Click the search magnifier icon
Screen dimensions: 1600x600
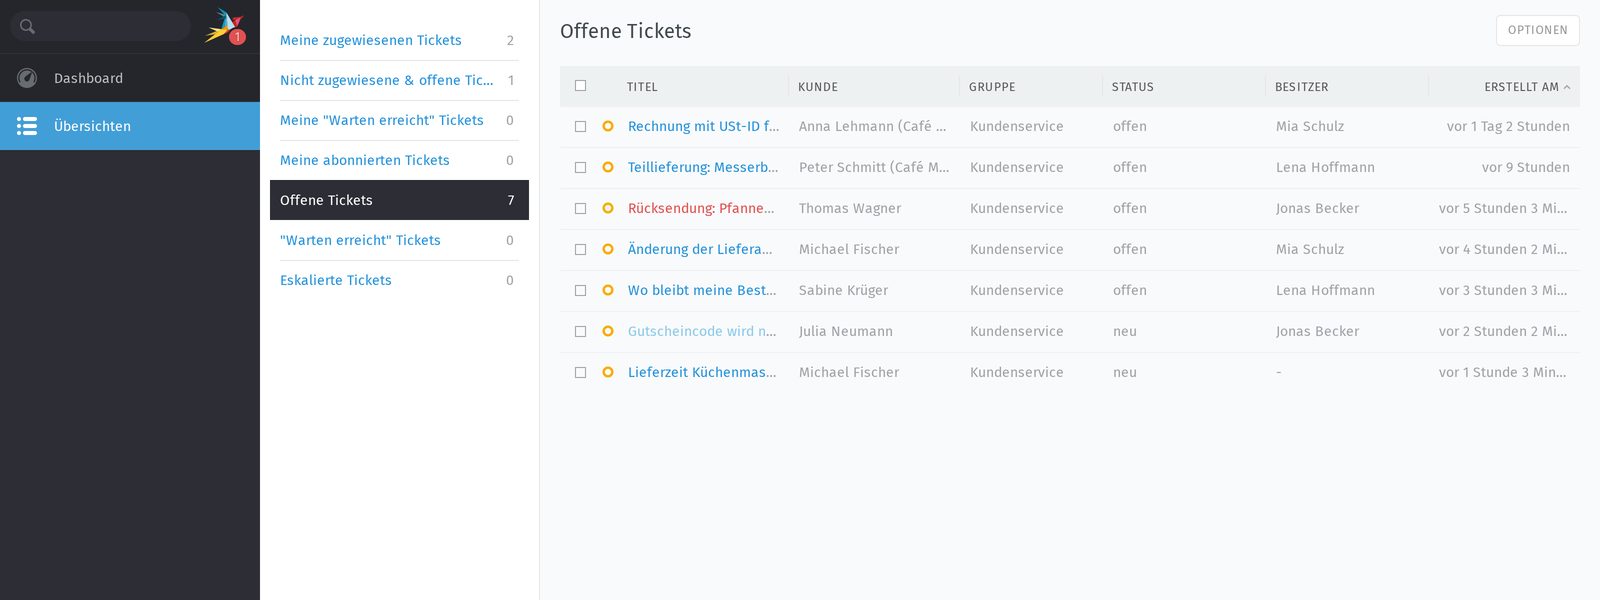[x=27, y=27]
